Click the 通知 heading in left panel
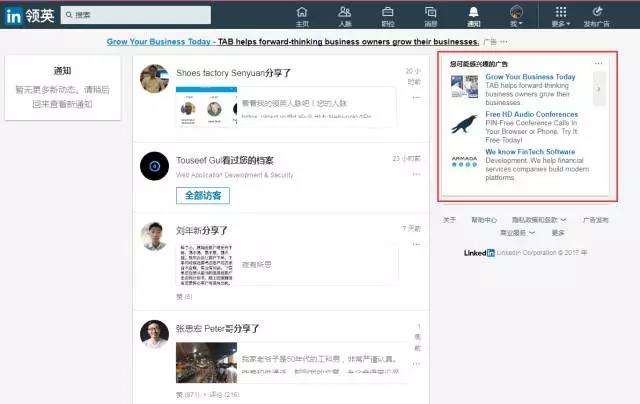 [x=62, y=71]
